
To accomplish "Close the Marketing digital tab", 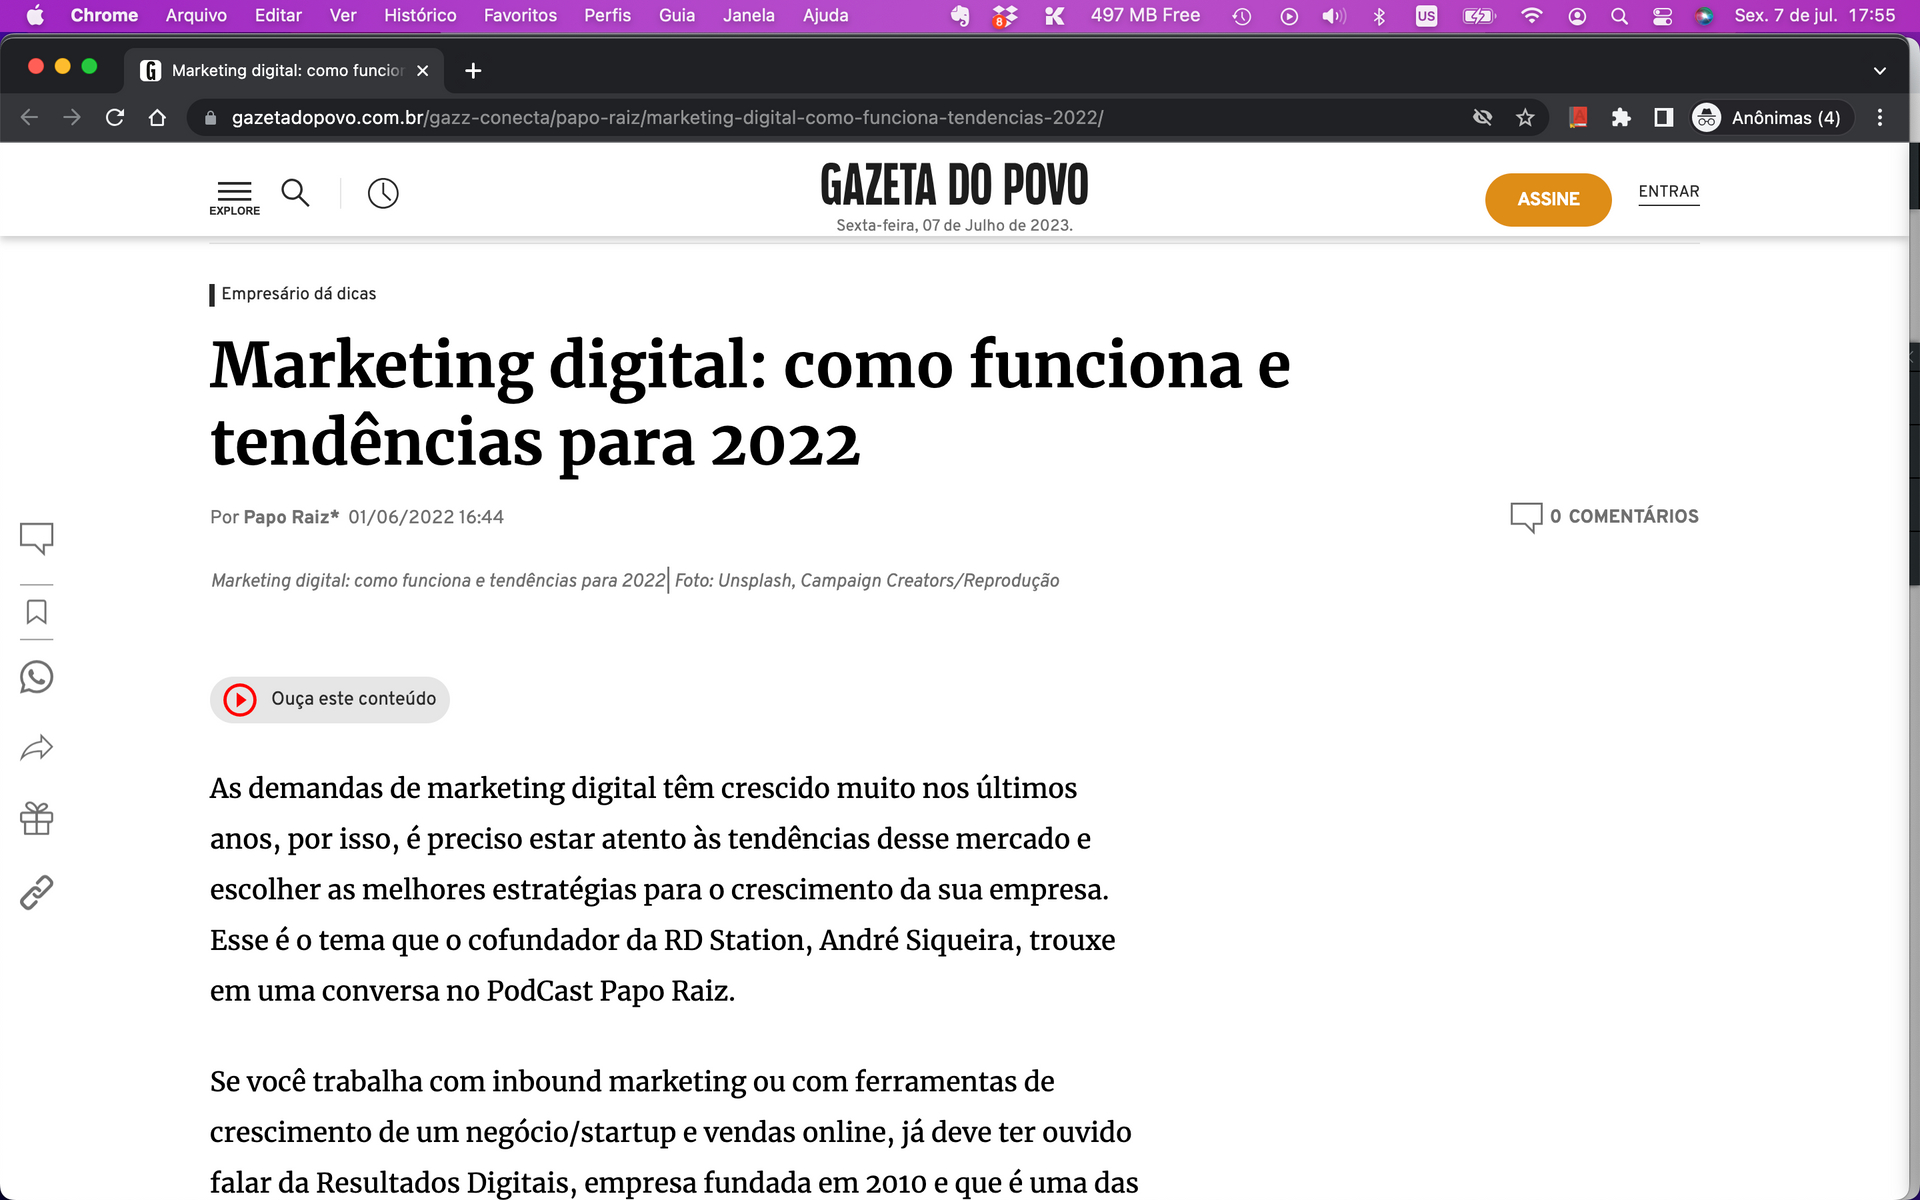I will click(x=422, y=70).
